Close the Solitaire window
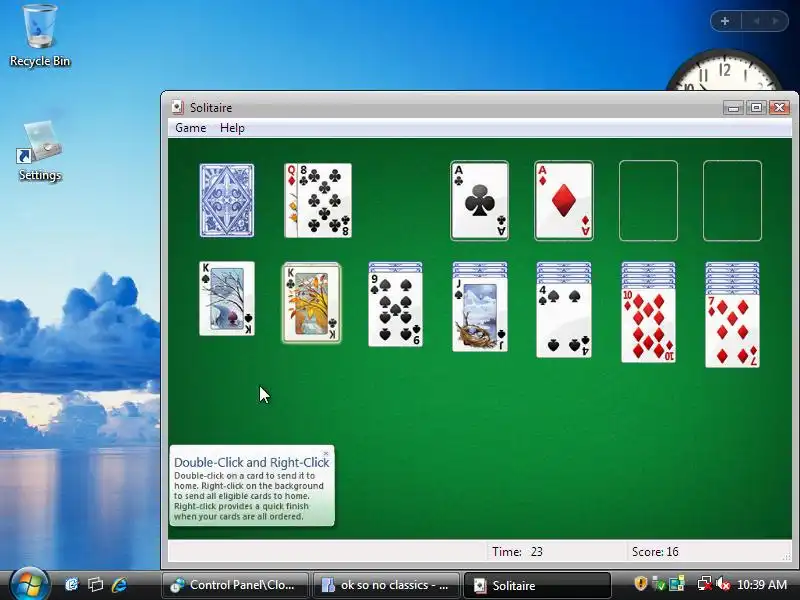 pos(780,108)
